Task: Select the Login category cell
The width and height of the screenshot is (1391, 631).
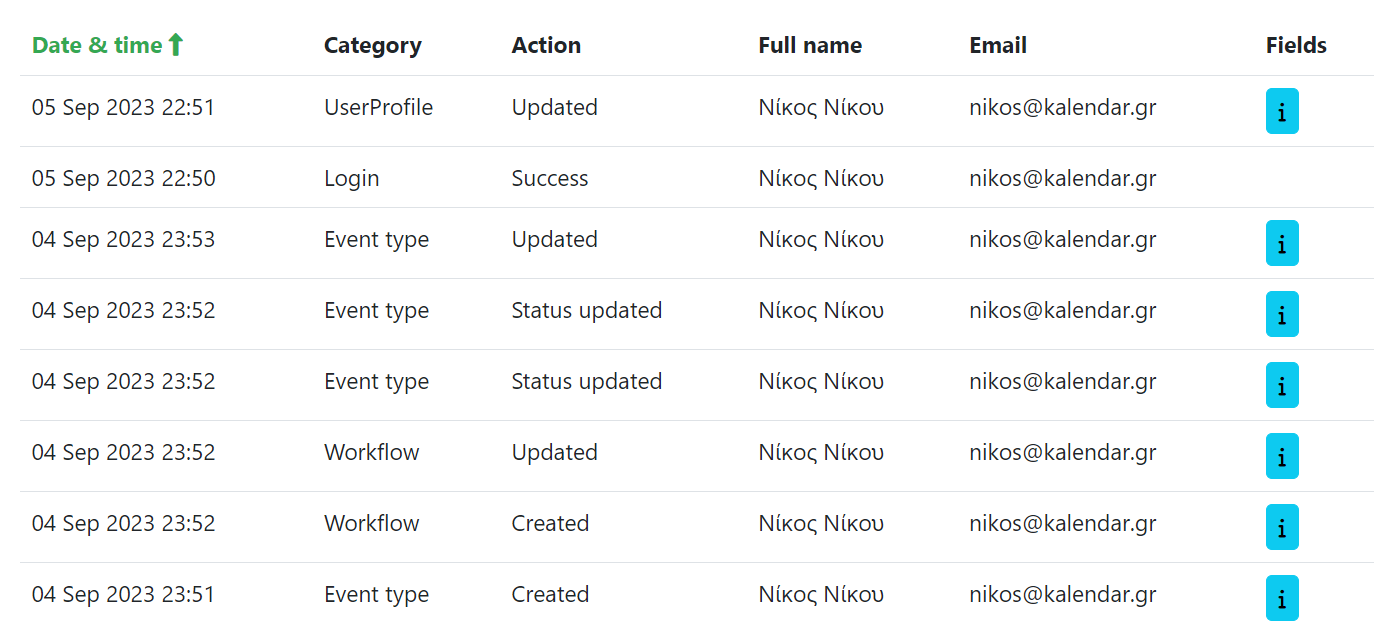Action: (x=352, y=179)
